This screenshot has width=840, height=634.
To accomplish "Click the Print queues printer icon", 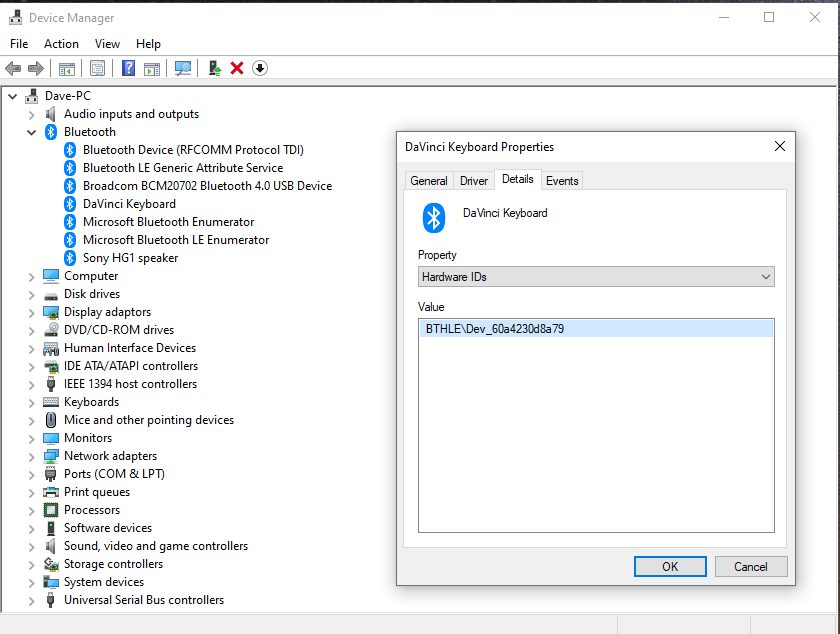I will pos(51,492).
